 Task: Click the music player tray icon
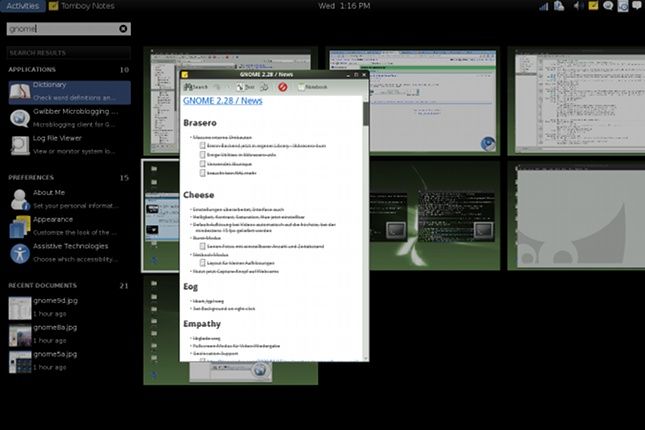pyautogui.click(x=623, y=6)
